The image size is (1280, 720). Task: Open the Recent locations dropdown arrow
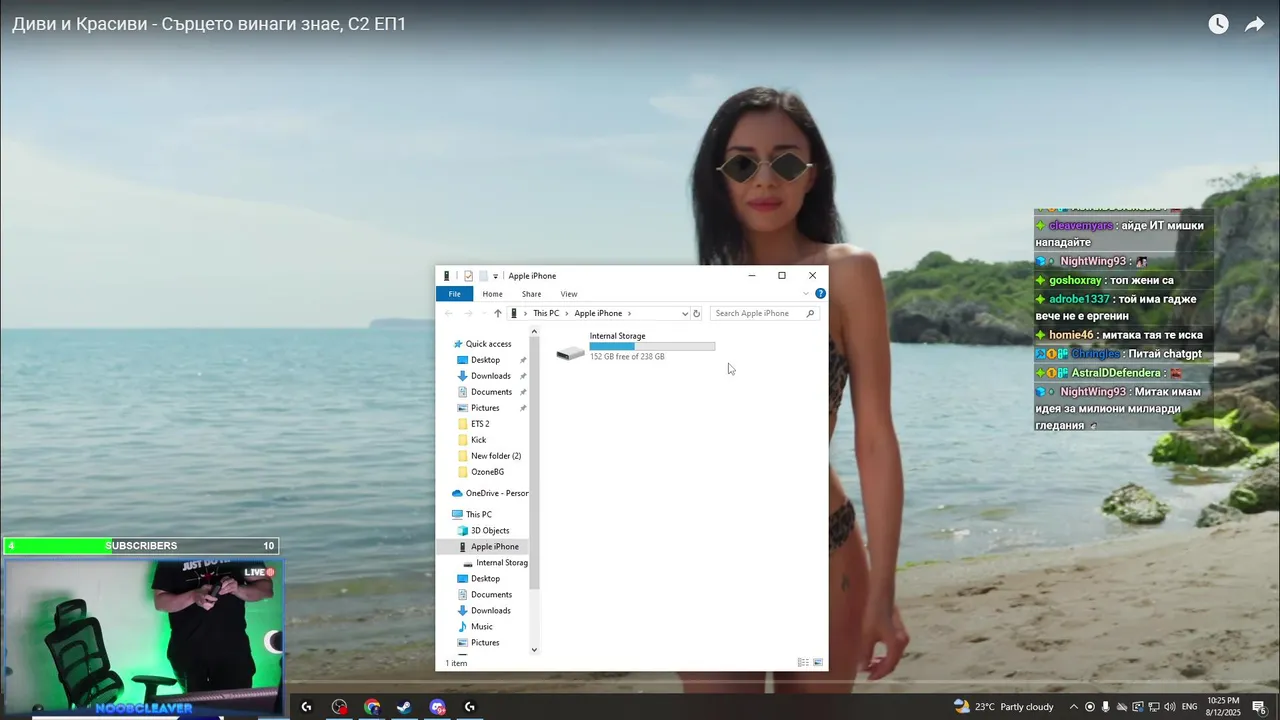(484, 313)
